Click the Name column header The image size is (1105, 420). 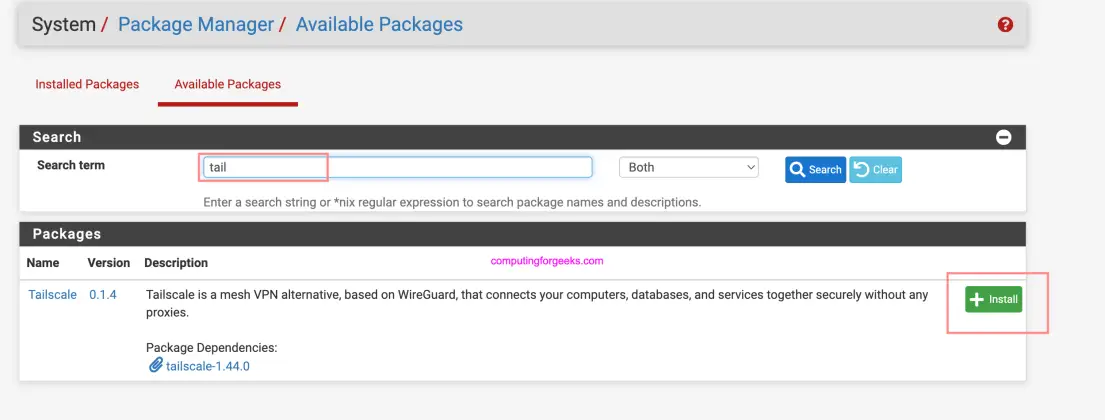click(x=43, y=263)
